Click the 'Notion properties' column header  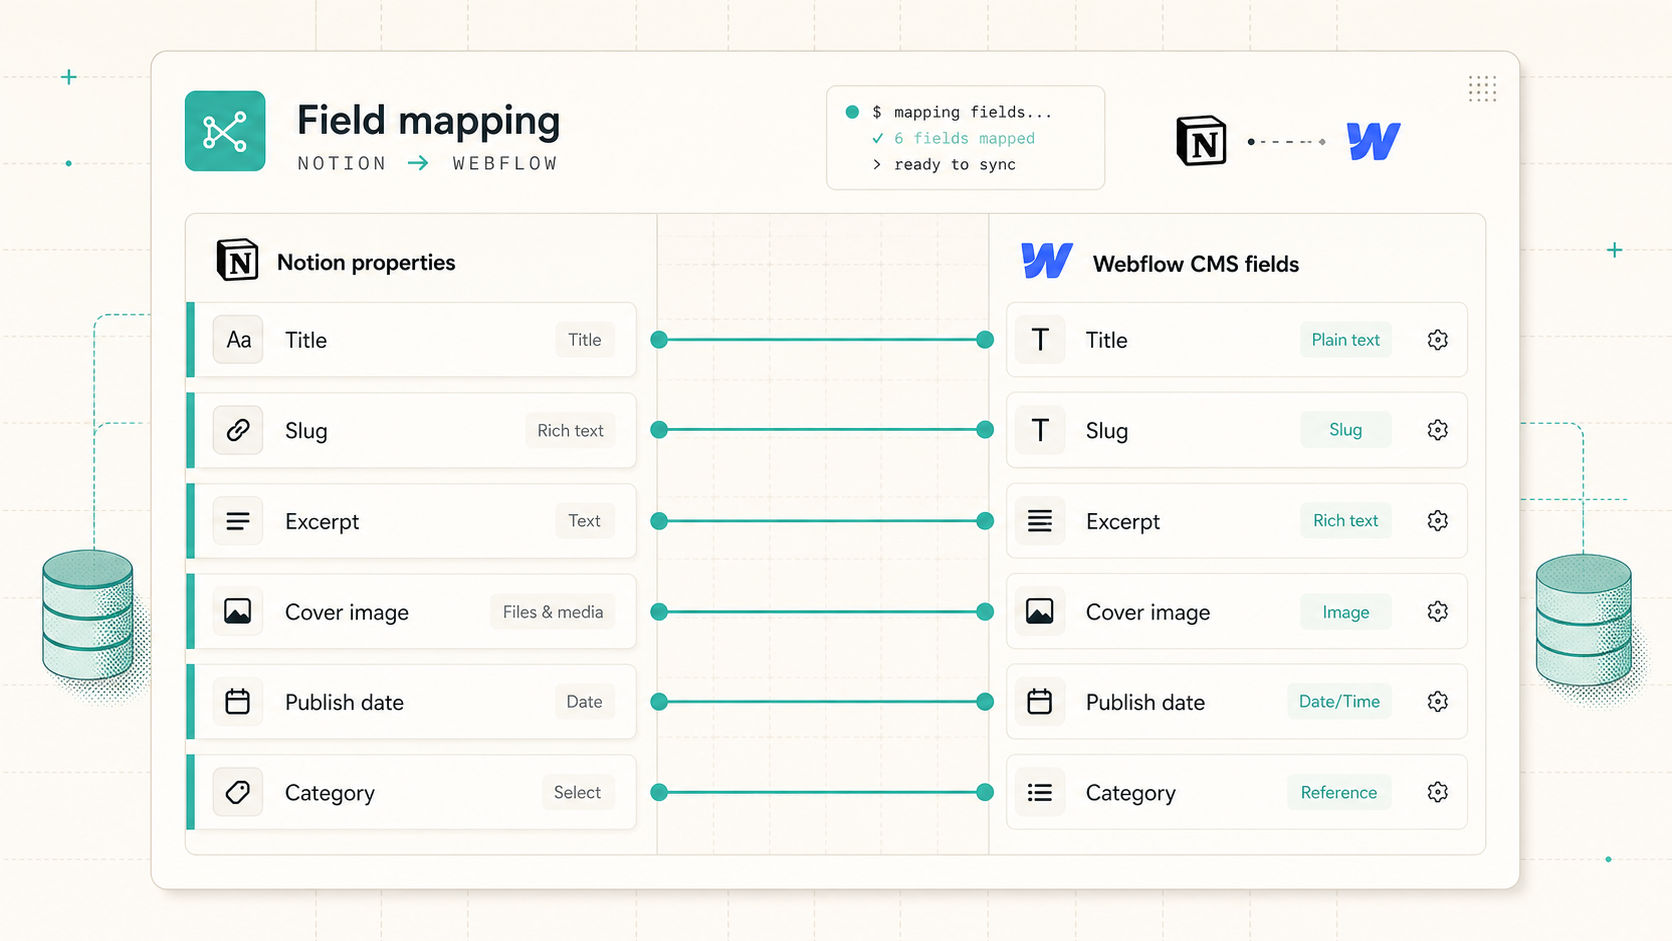pyautogui.click(x=366, y=262)
